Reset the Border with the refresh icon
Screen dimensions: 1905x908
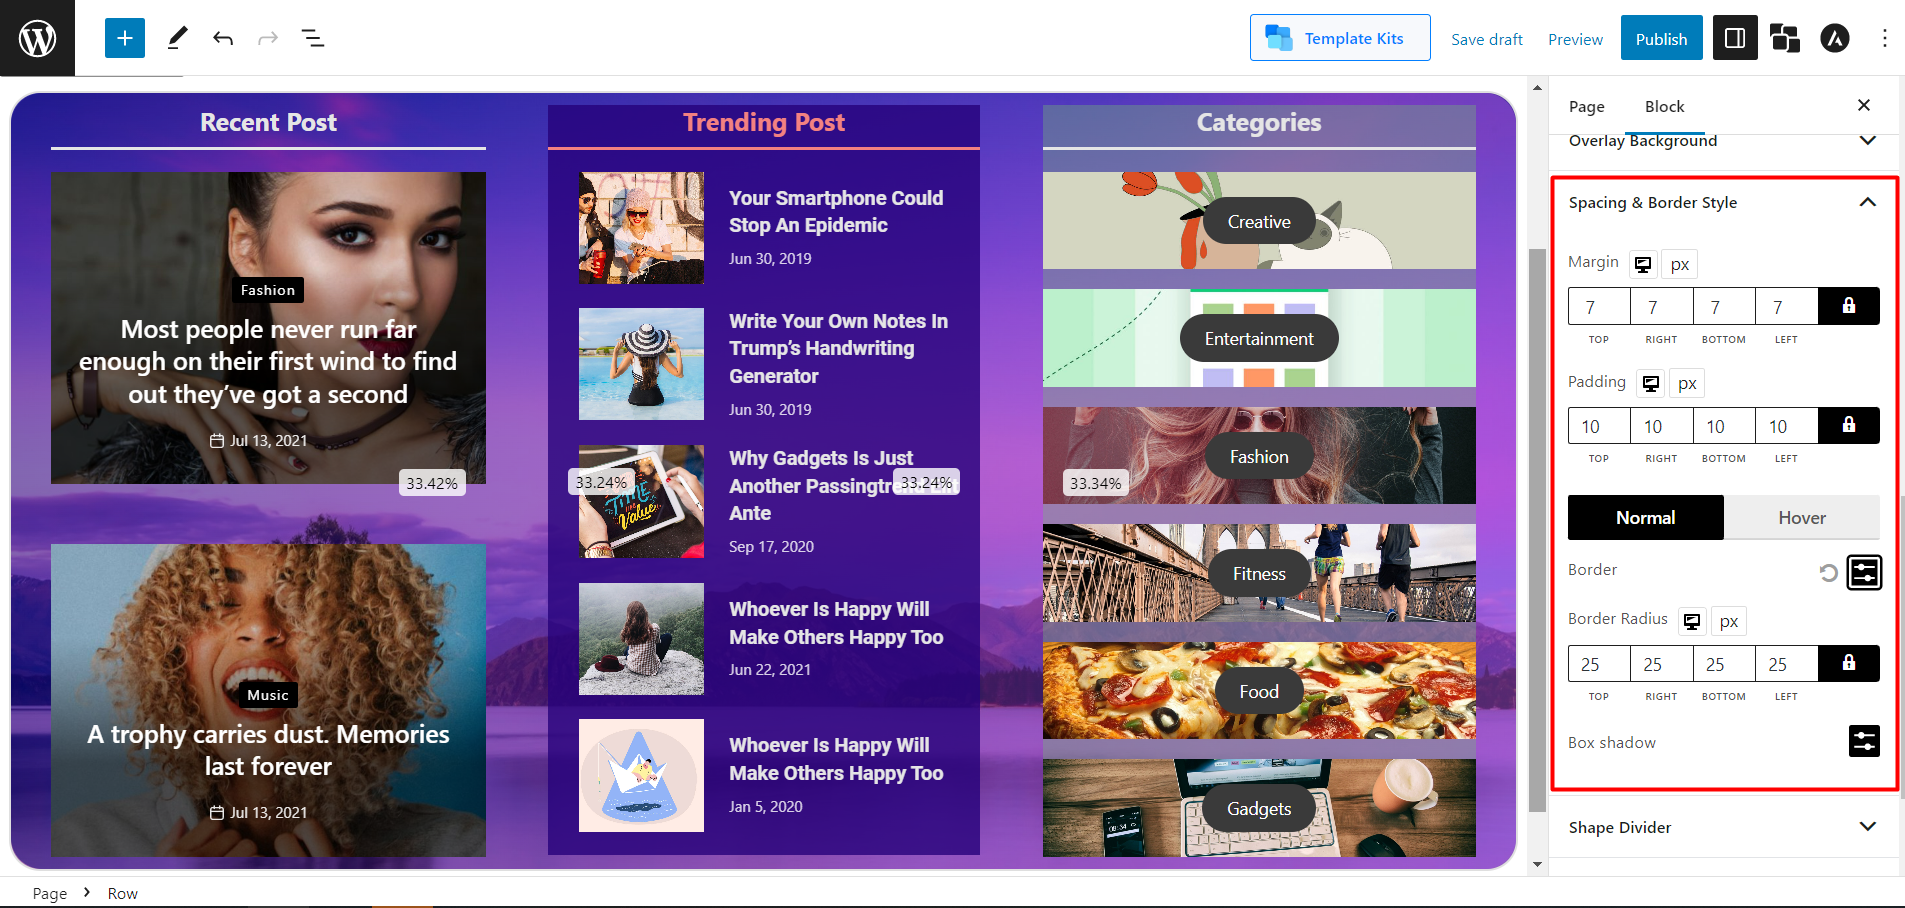1828,572
